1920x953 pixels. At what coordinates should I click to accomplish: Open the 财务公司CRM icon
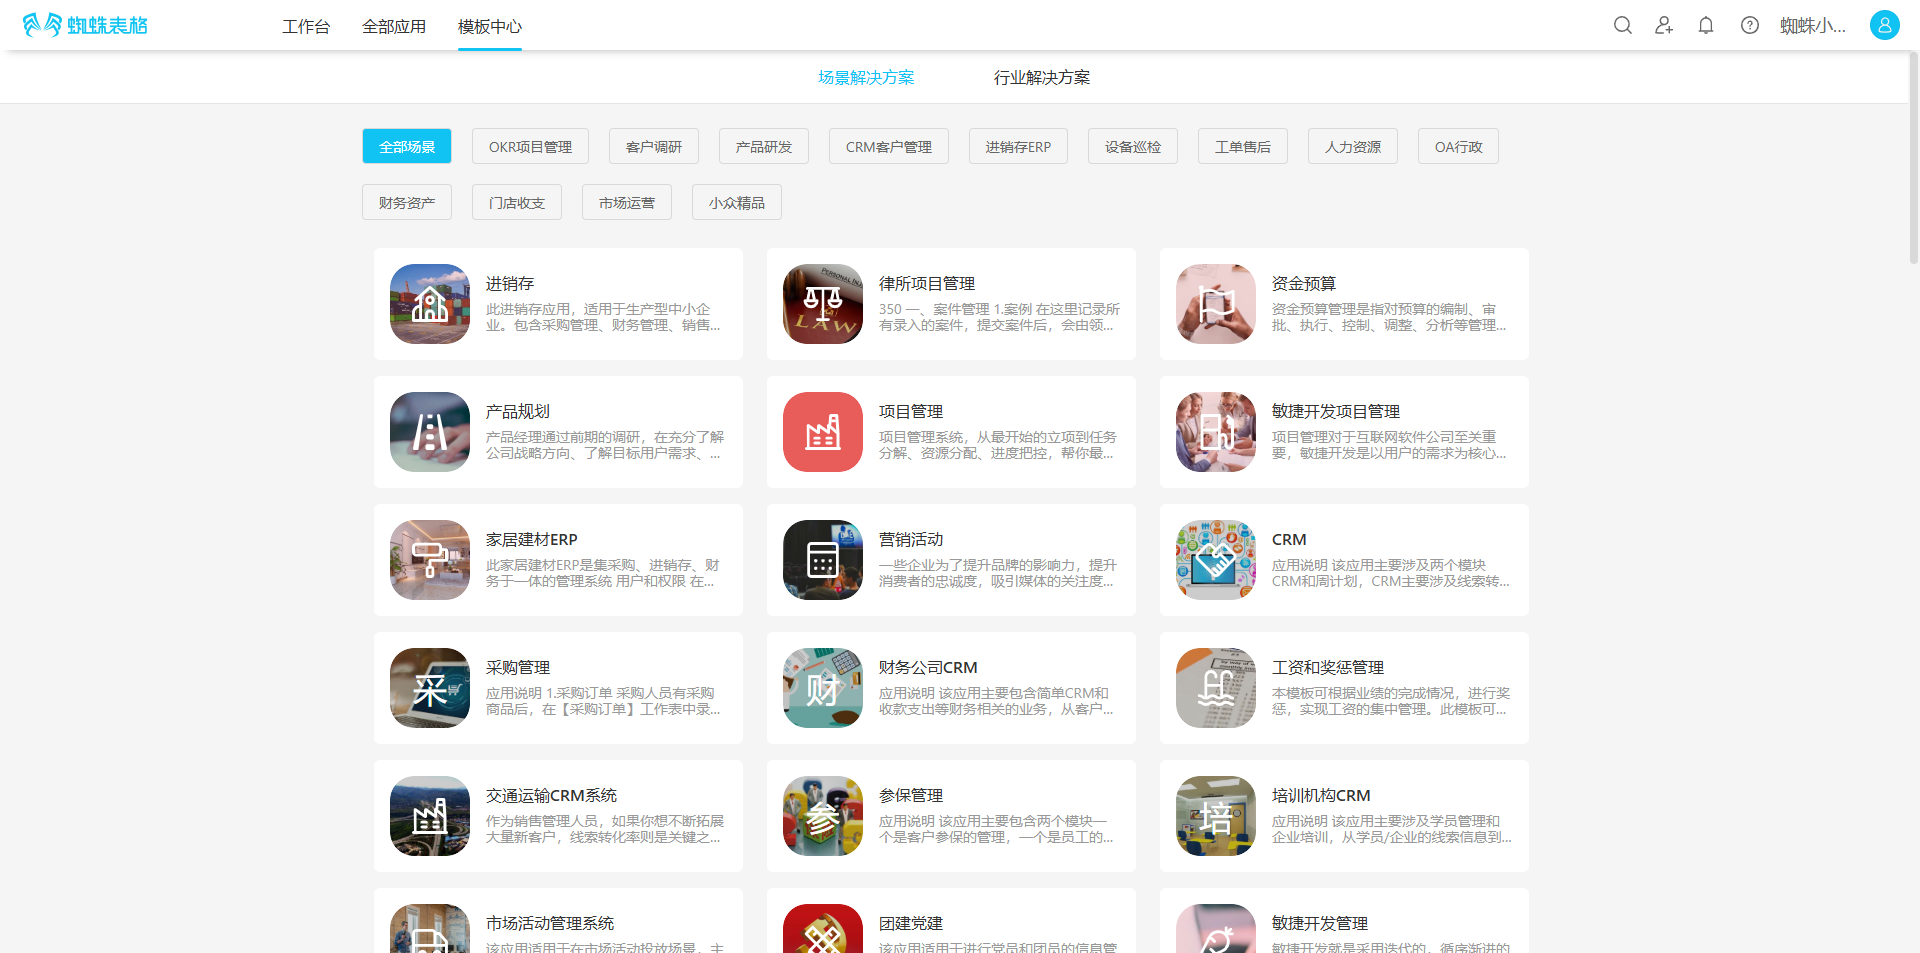tap(823, 688)
